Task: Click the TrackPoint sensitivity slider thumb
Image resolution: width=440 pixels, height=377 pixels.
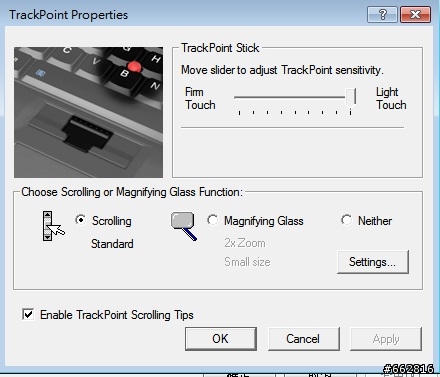Action: coord(350,98)
